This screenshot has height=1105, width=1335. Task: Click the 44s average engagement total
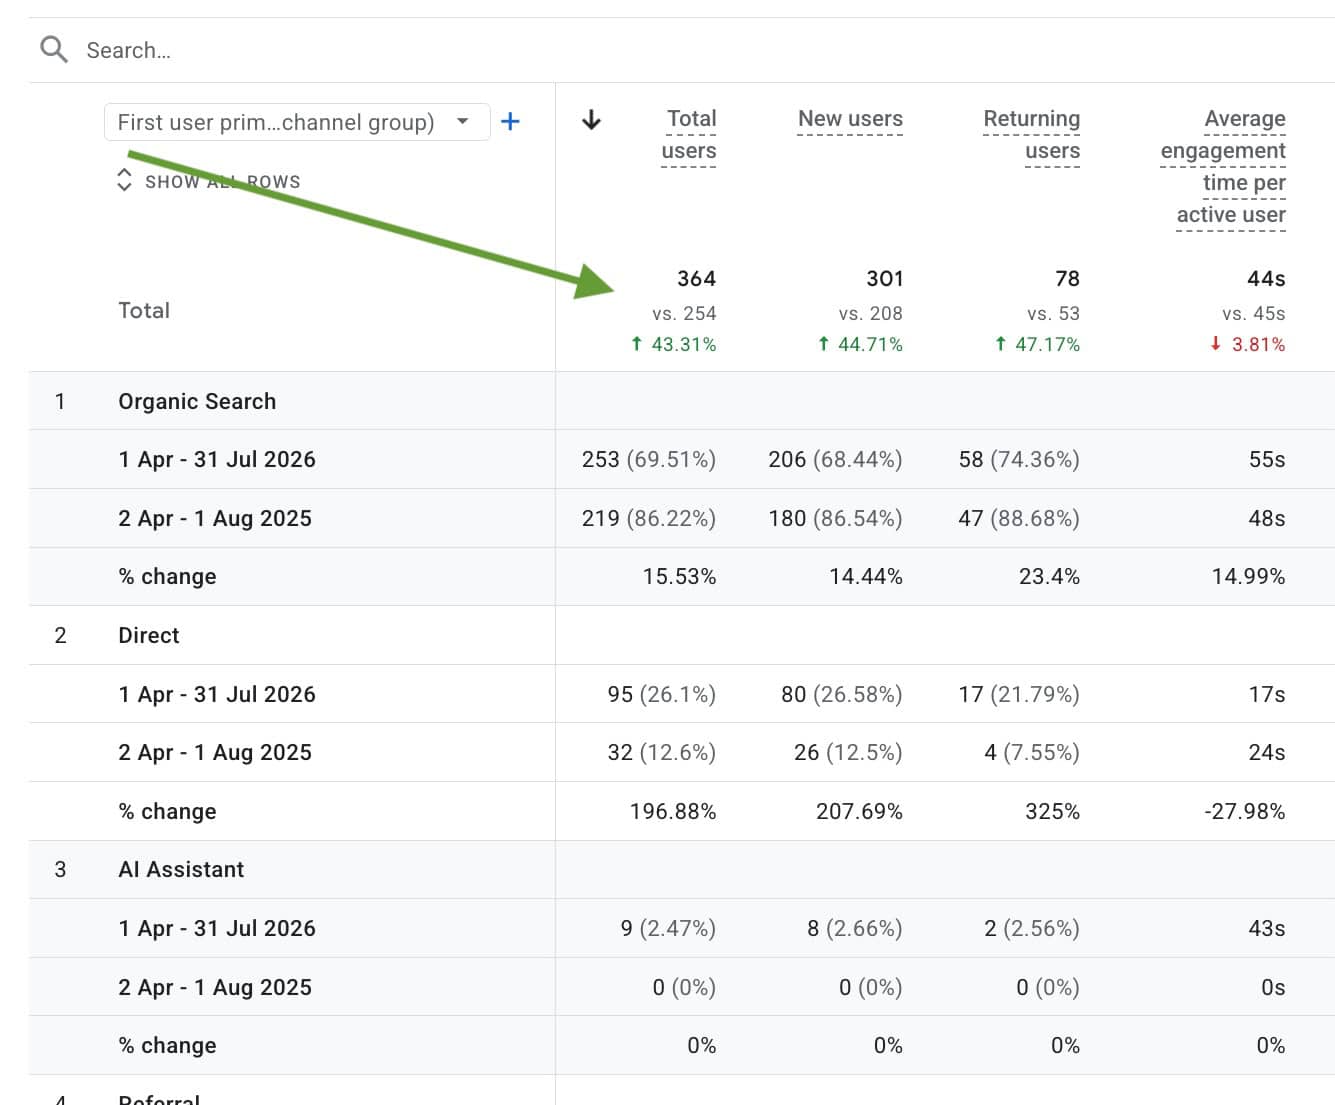click(1266, 278)
